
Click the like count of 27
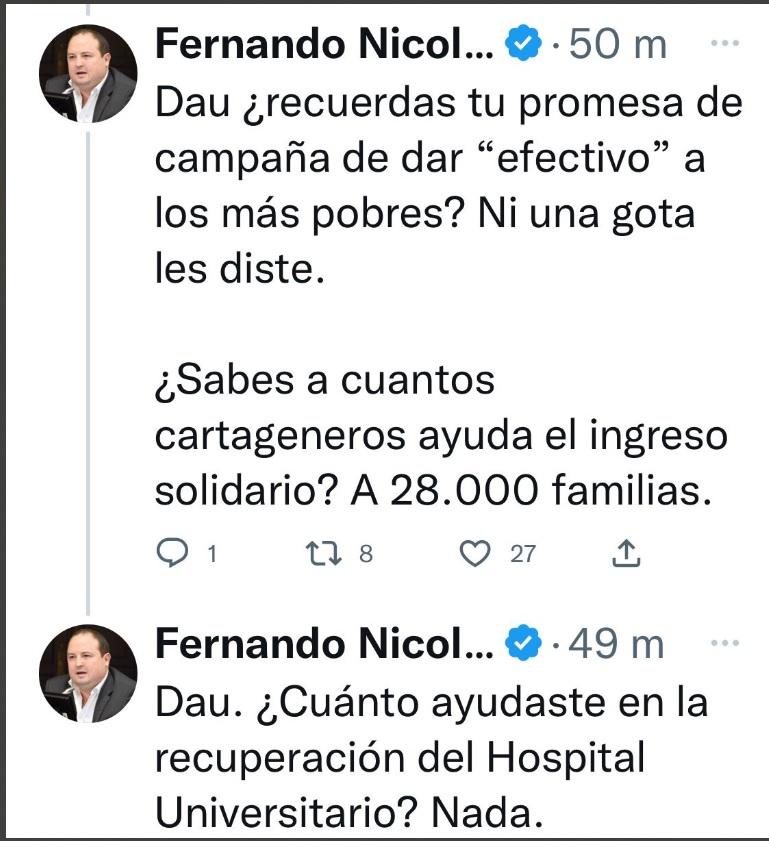(x=523, y=554)
